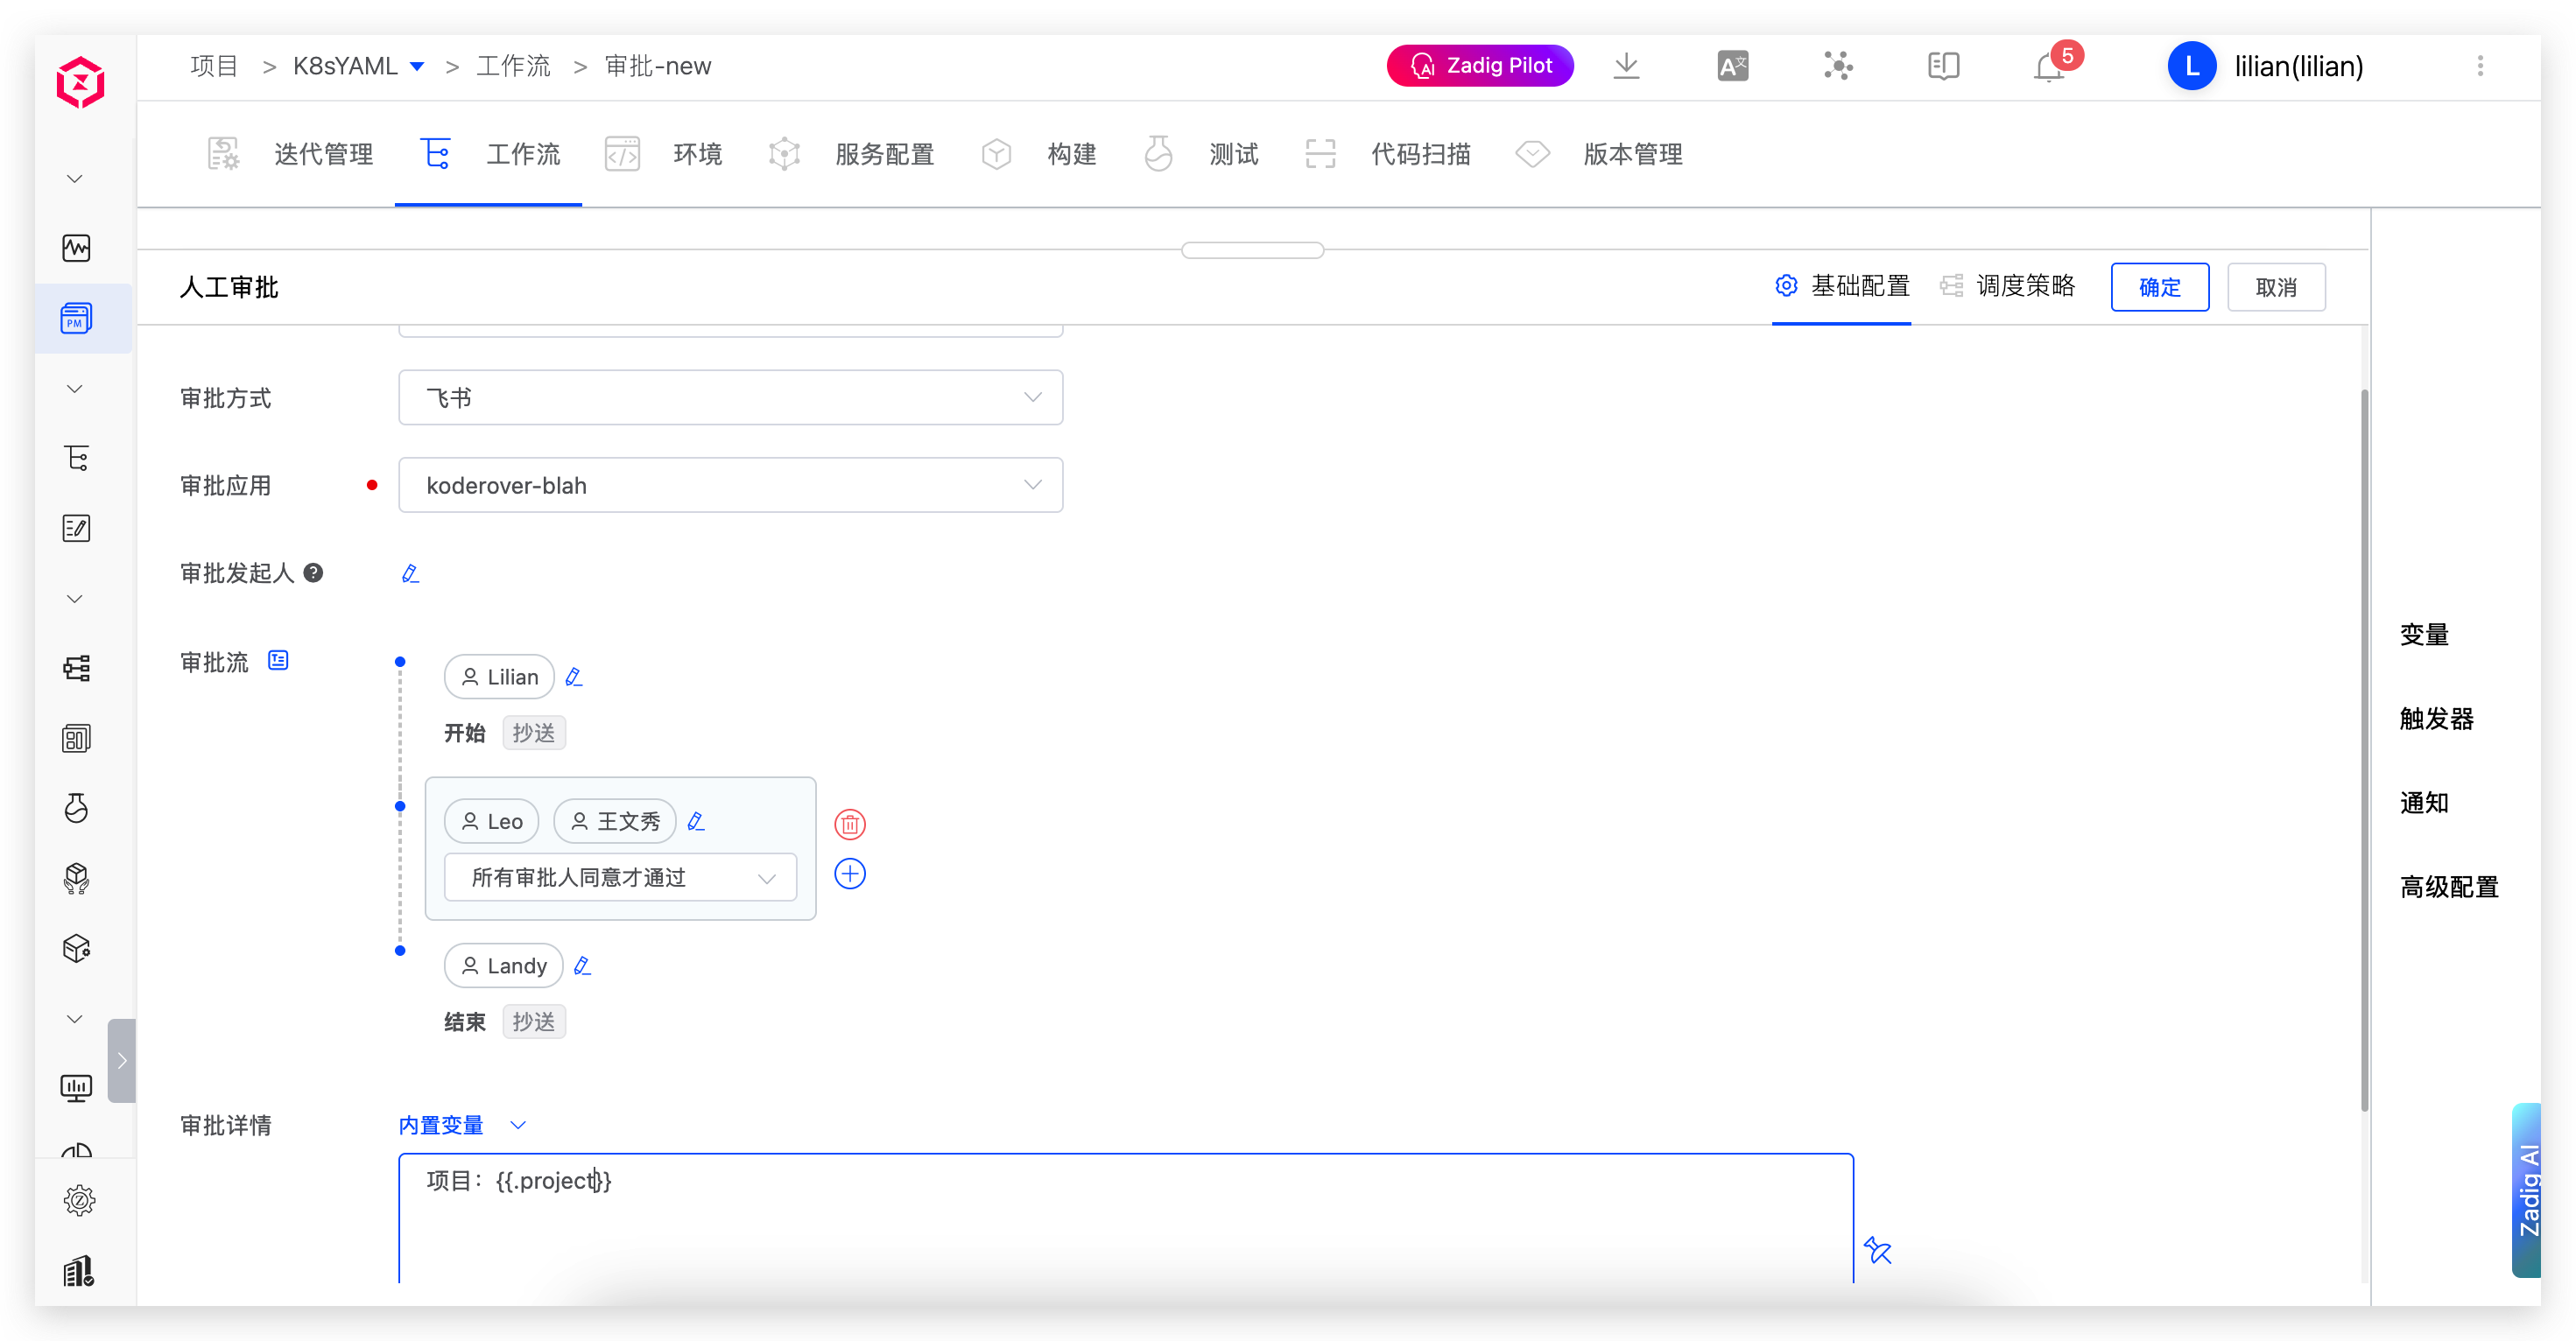Add a new approval stage
2576x1341 pixels.
pos(849,873)
